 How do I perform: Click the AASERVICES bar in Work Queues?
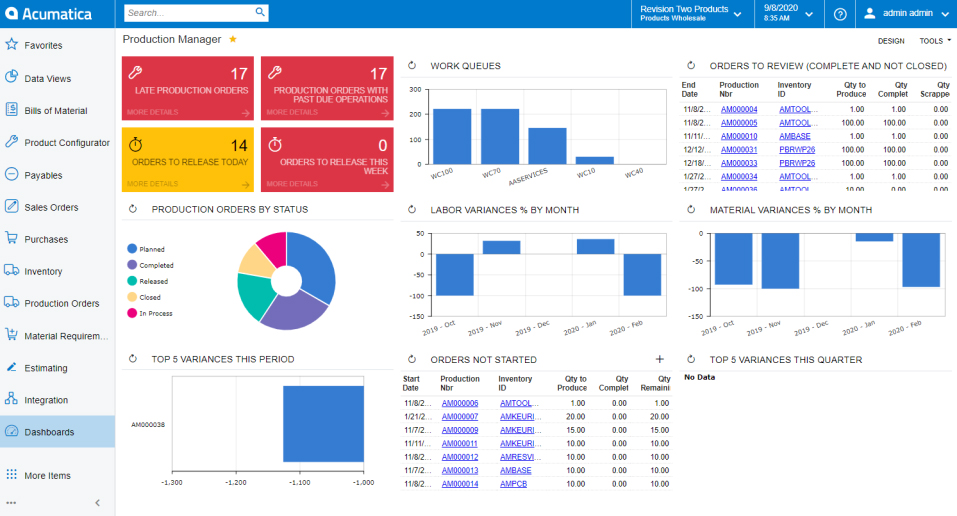tap(547, 146)
